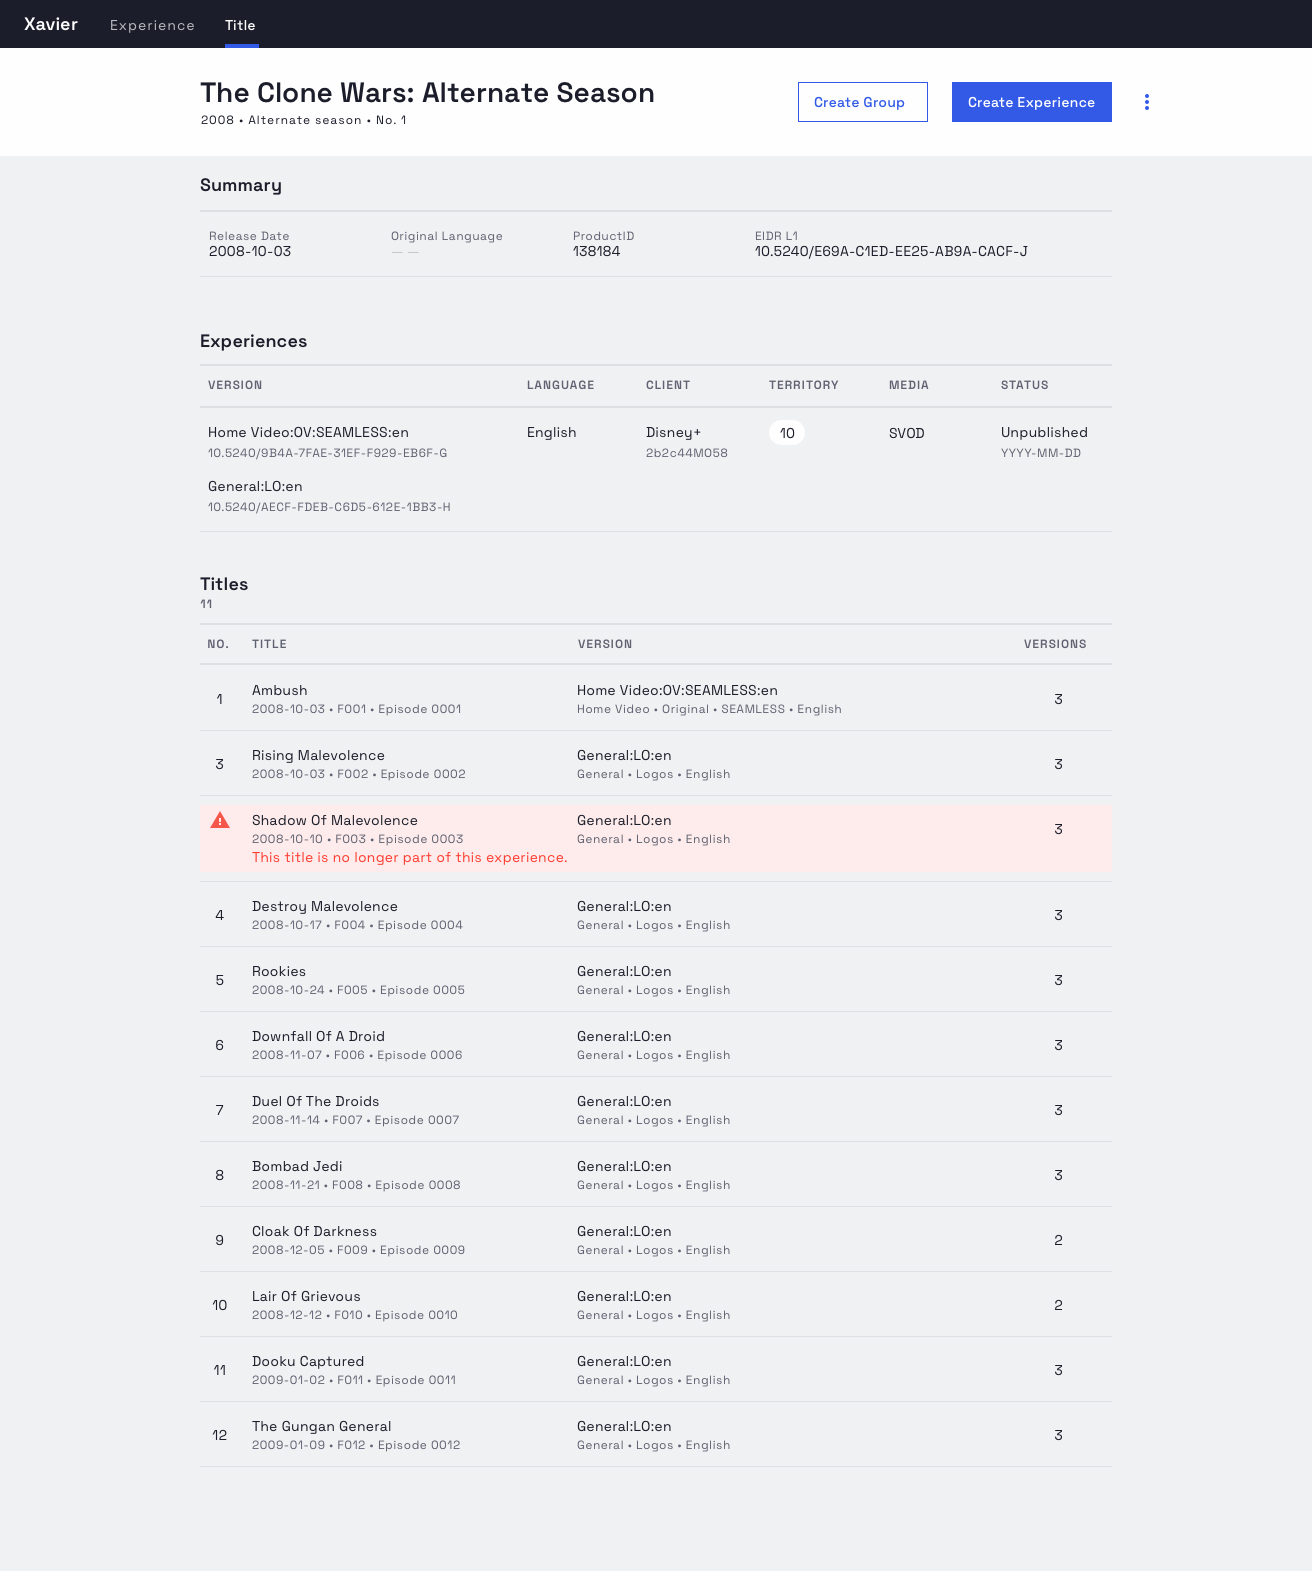1312x1571 pixels.
Task: Click the EIDR L1 identifier value
Action: pyautogui.click(x=891, y=252)
